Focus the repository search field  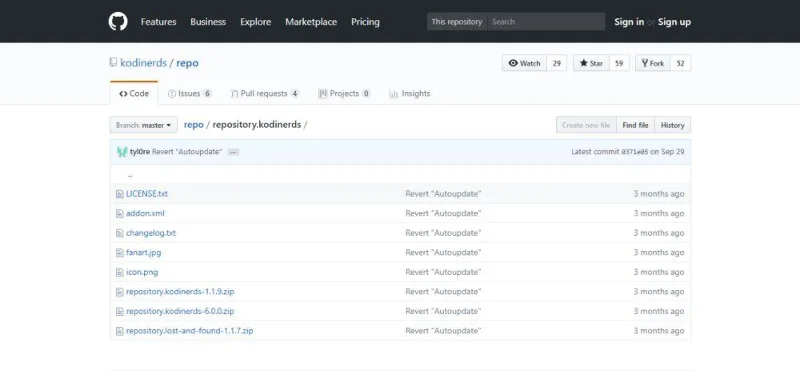click(x=546, y=22)
